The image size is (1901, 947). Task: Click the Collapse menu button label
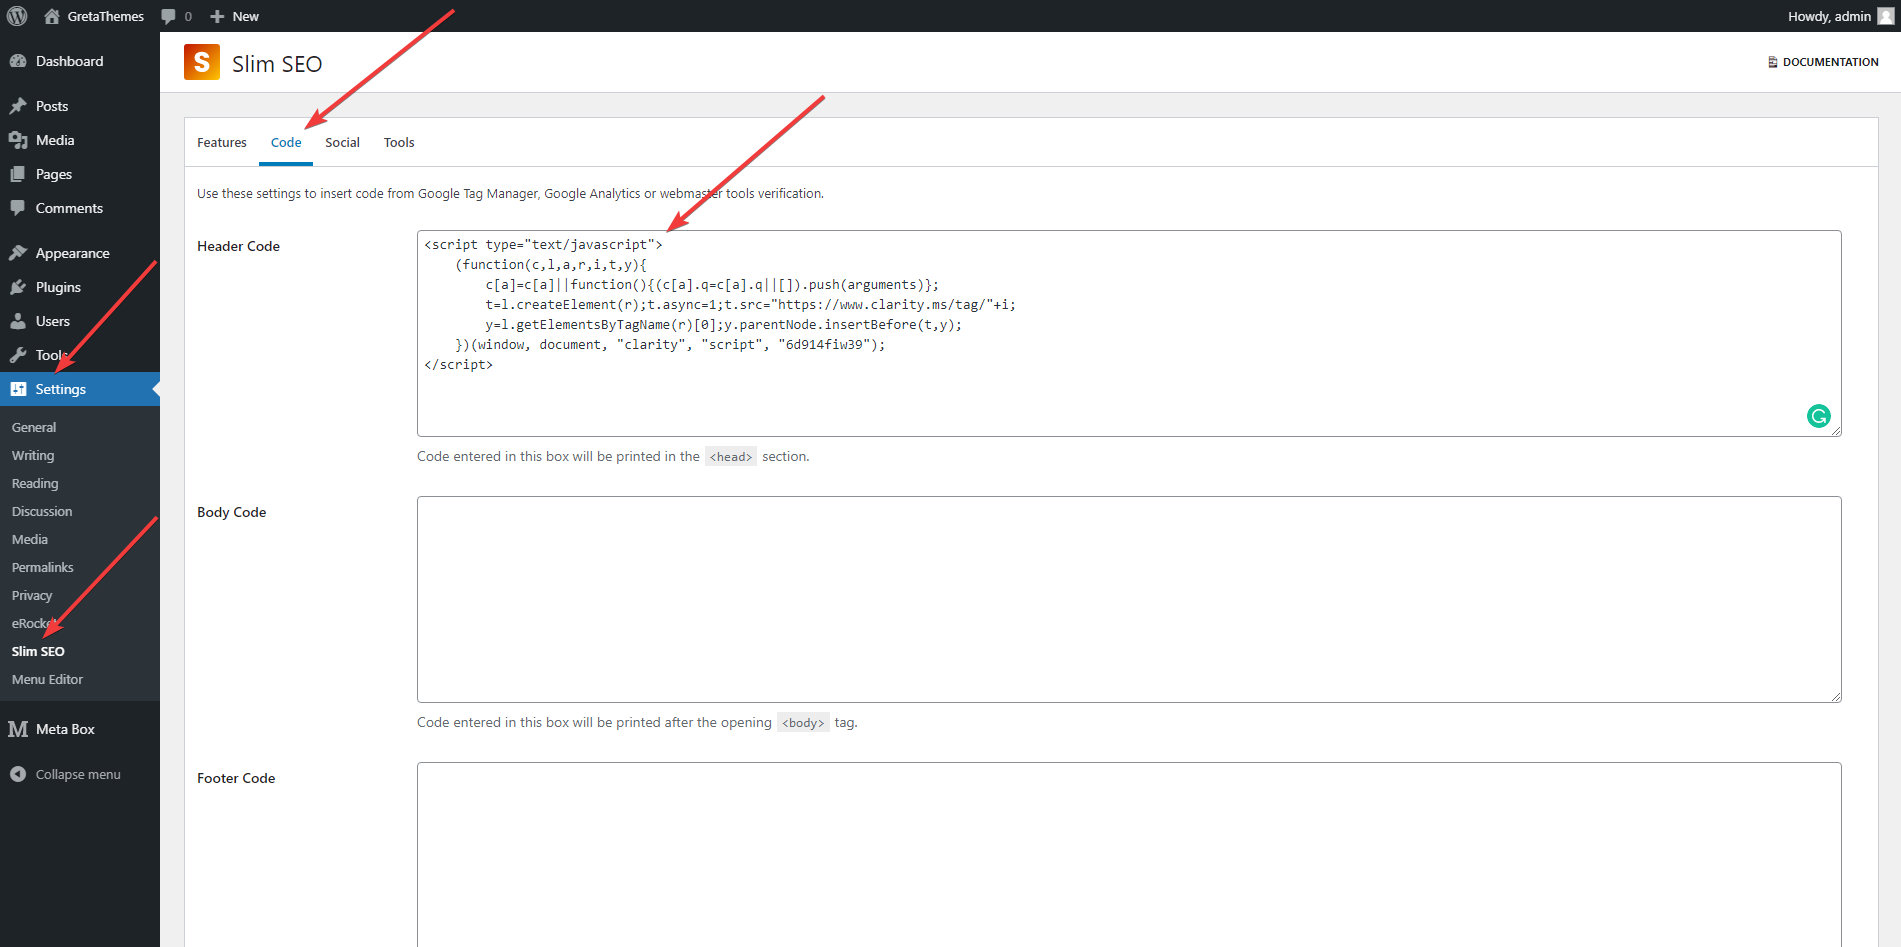[x=78, y=774]
